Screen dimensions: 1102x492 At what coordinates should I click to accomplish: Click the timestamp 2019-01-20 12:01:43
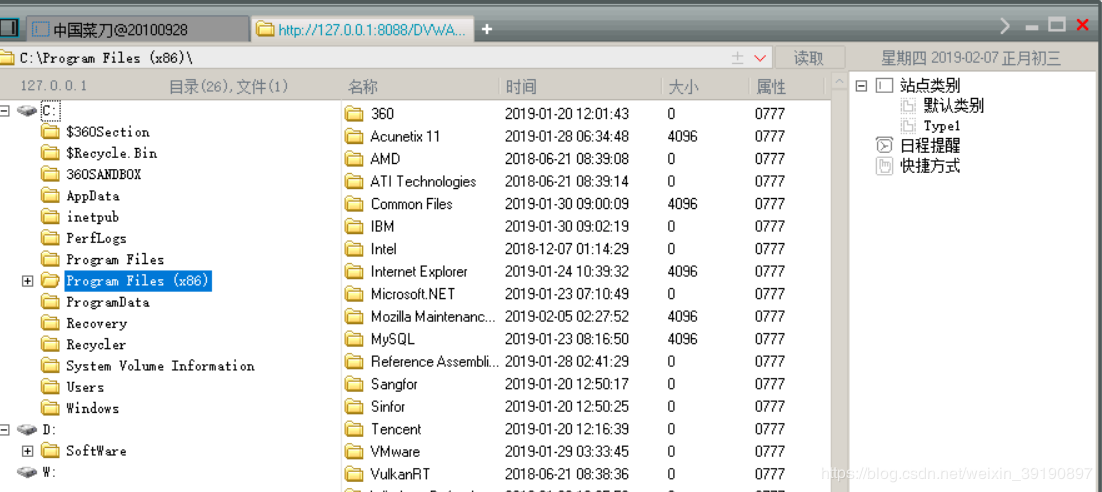click(566, 114)
